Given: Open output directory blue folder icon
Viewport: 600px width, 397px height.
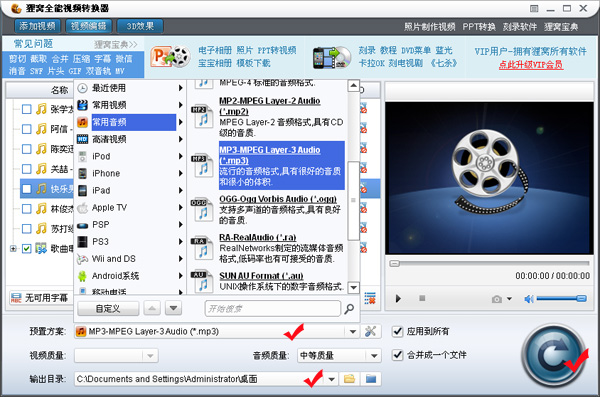Looking at the screenshot, I should point(370,379).
